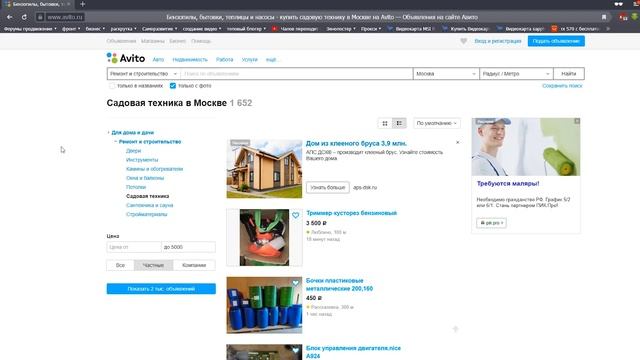Select 'Все' seller filter
This screenshot has width=640, height=360.
[120, 265]
